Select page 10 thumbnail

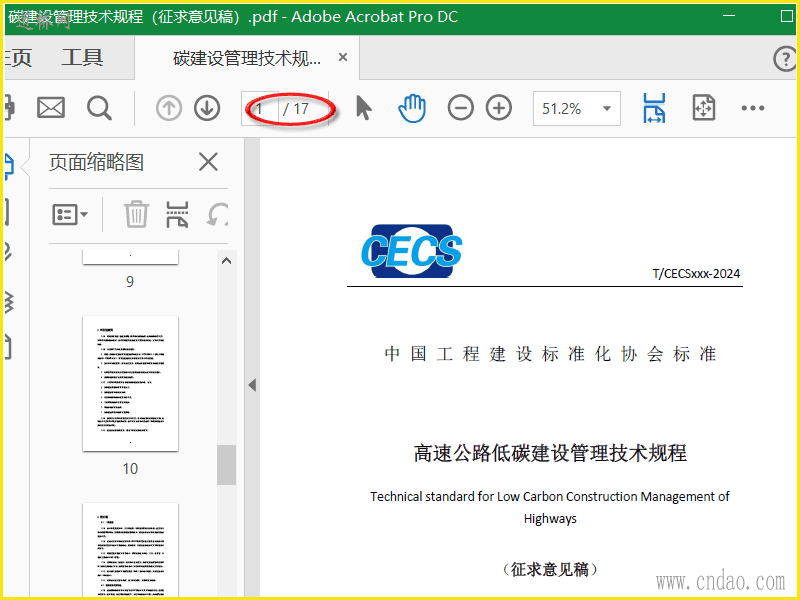tap(131, 383)
